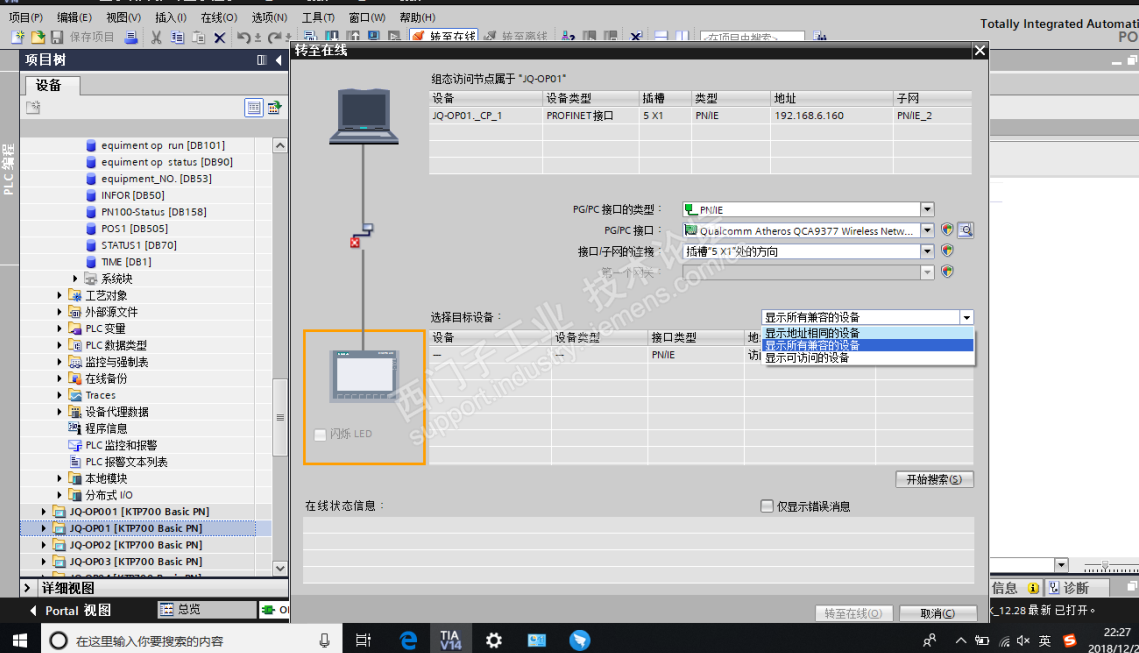Open the 编辑(E) menu

(74, 17)
